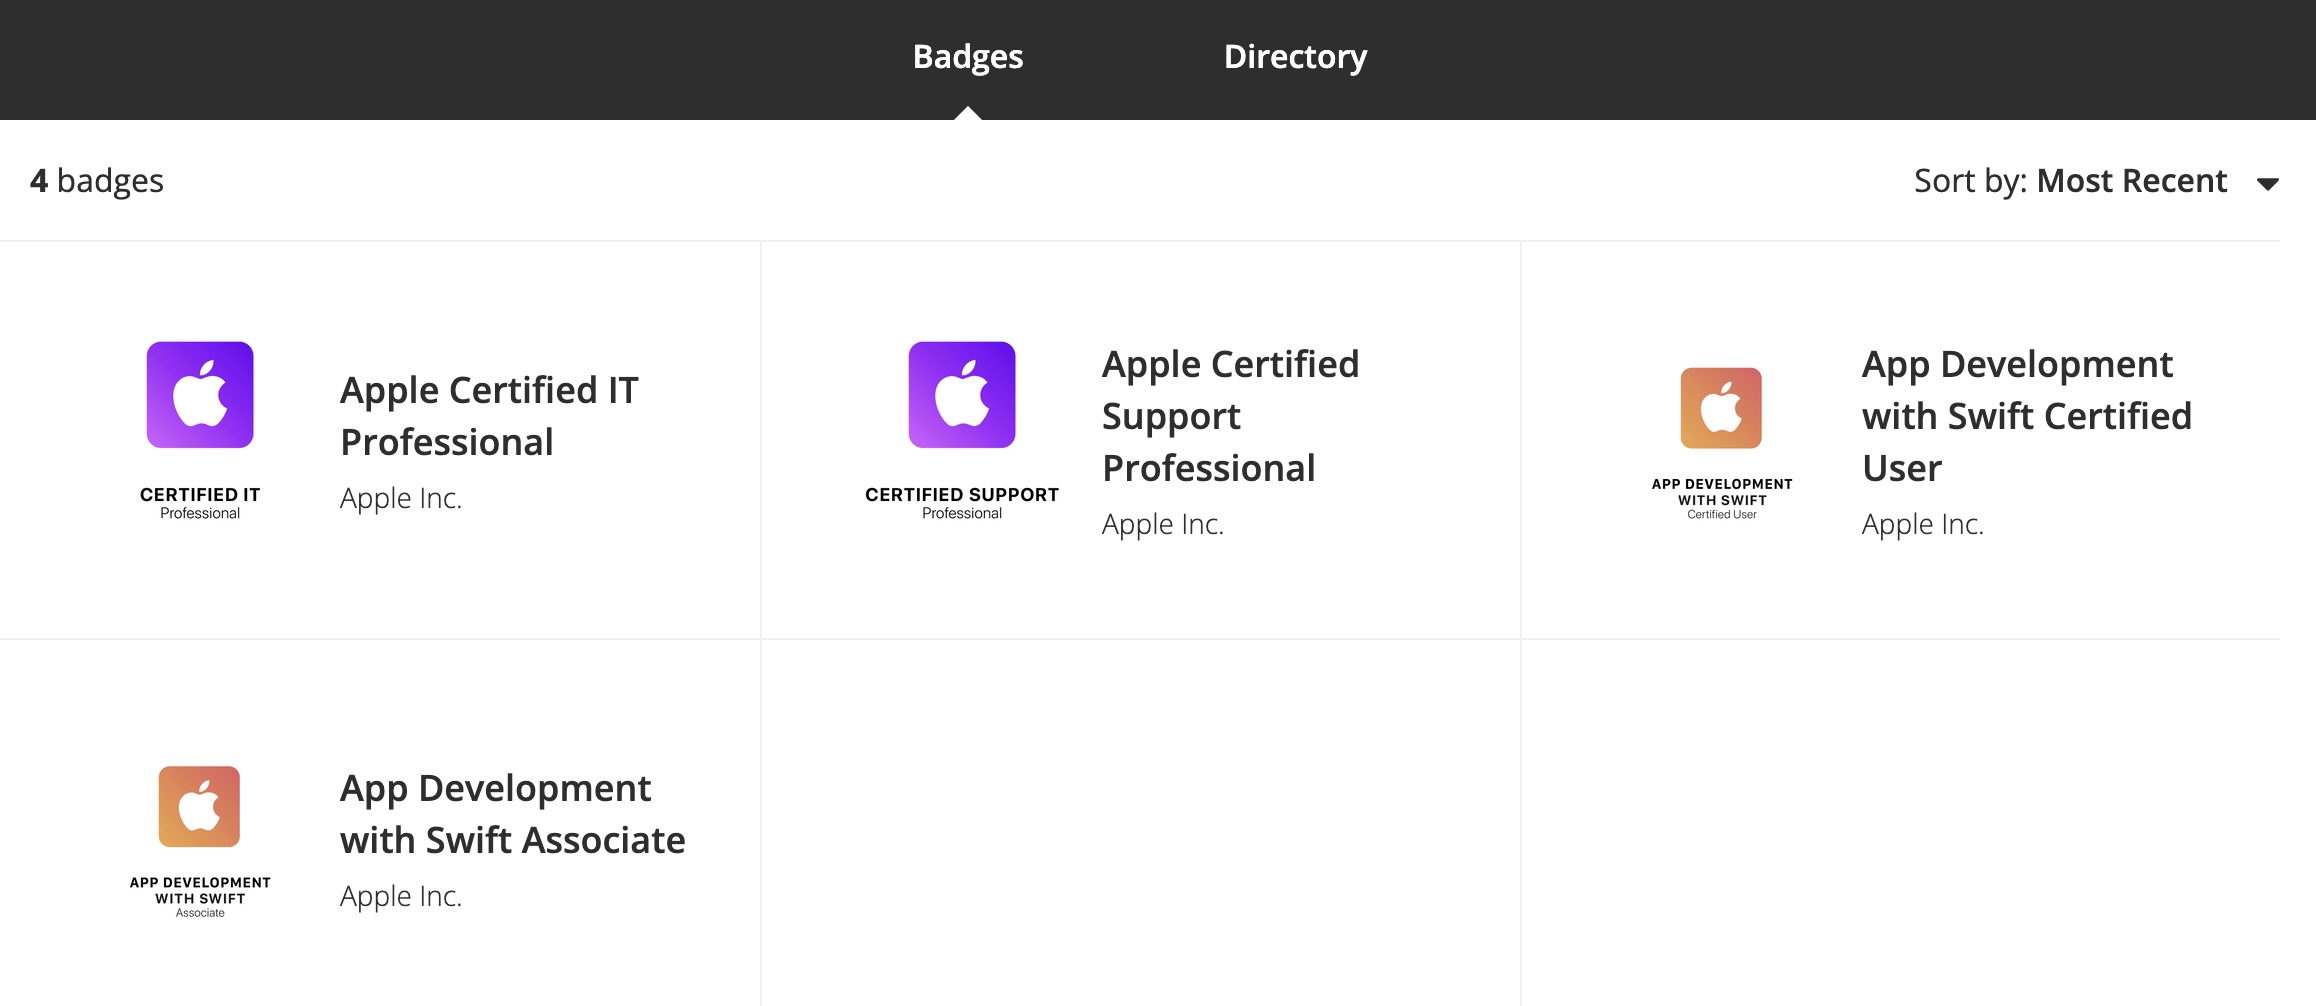View the 'App Development with Swift Associate' title
The image size is (2316, 1006).
(x=512, y=814)
